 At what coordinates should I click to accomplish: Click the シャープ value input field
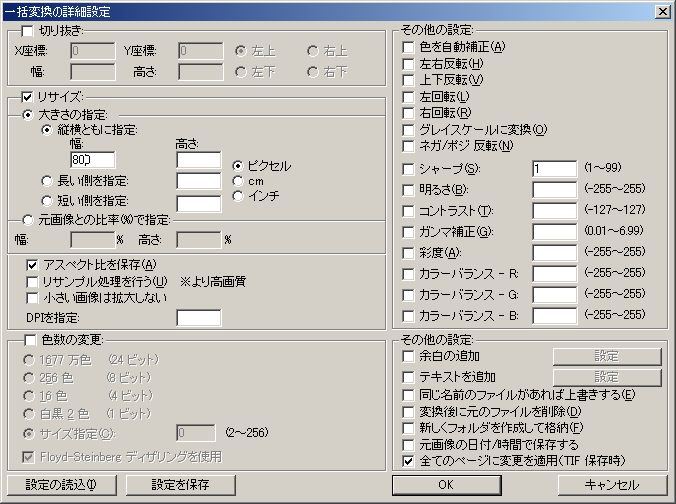(554, 169)
